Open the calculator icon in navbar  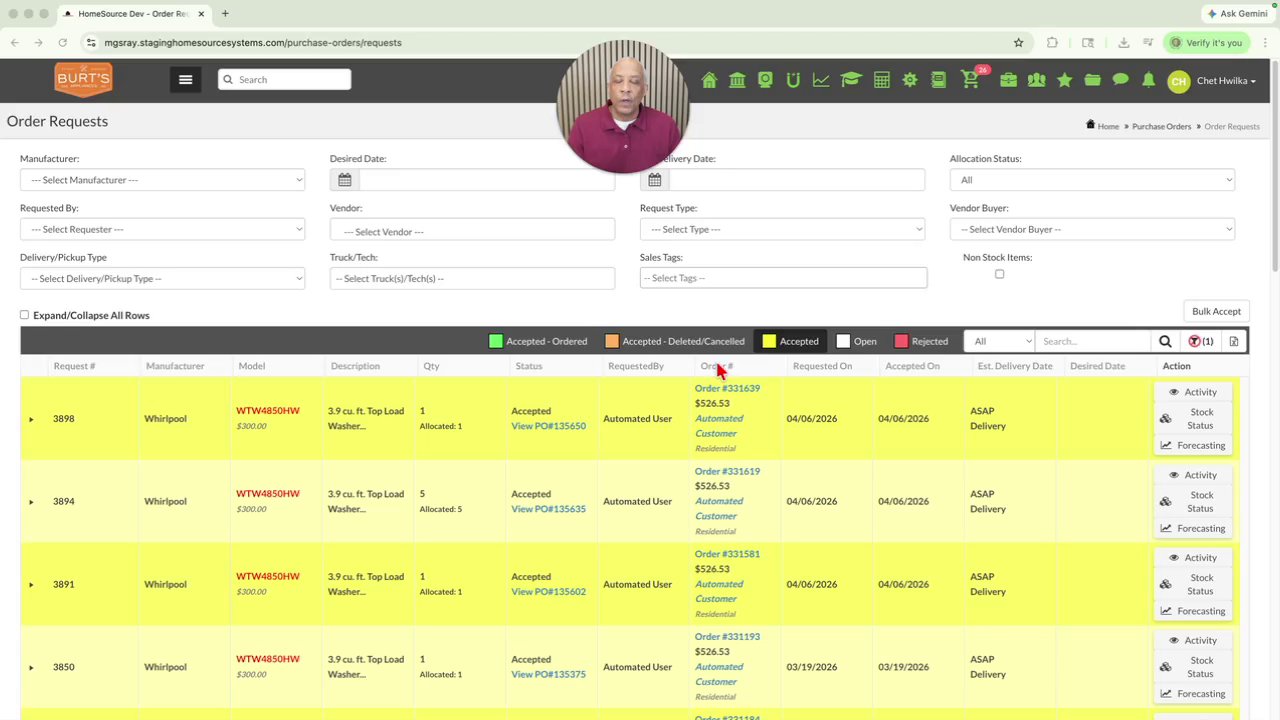[x=882, y=80]
